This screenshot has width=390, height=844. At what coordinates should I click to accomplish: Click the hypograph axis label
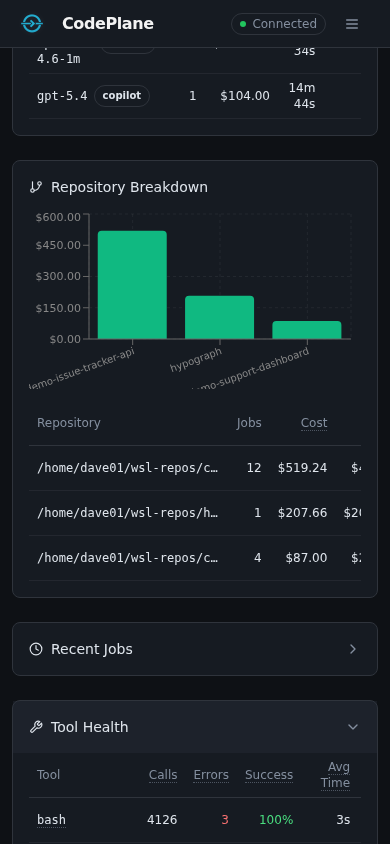[196, 360]
